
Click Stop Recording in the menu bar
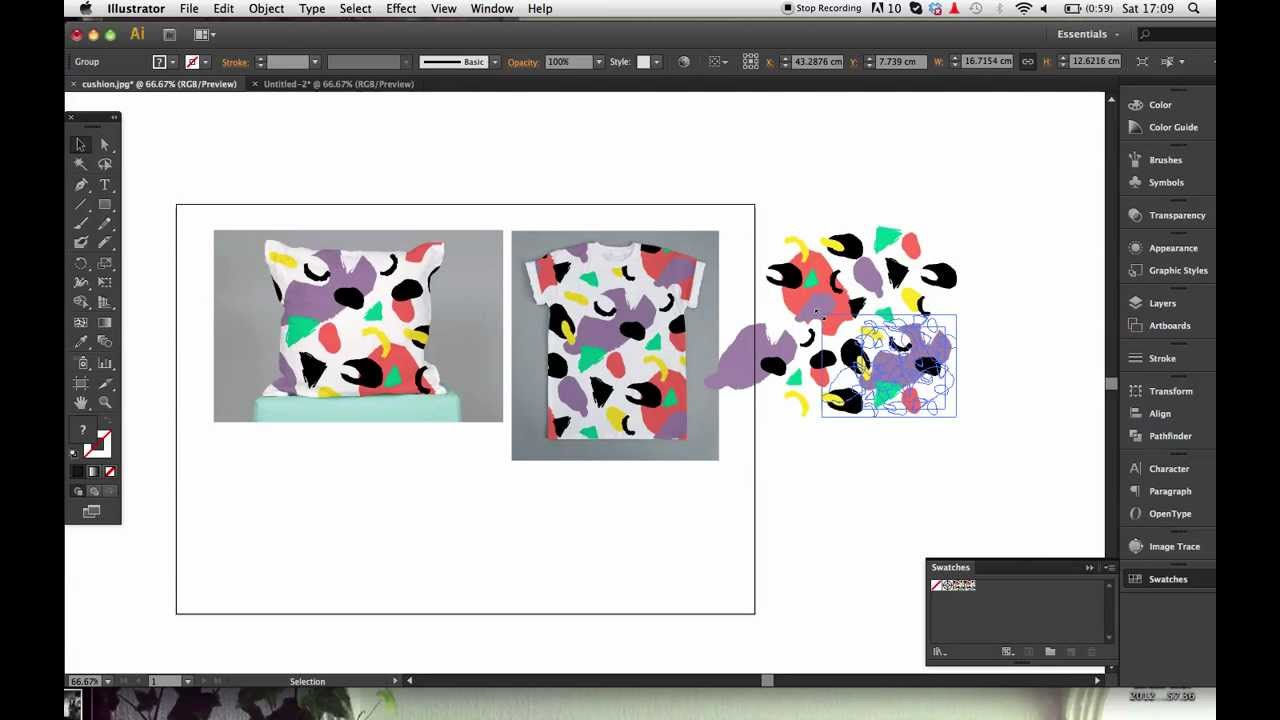[x=822, y=9]
